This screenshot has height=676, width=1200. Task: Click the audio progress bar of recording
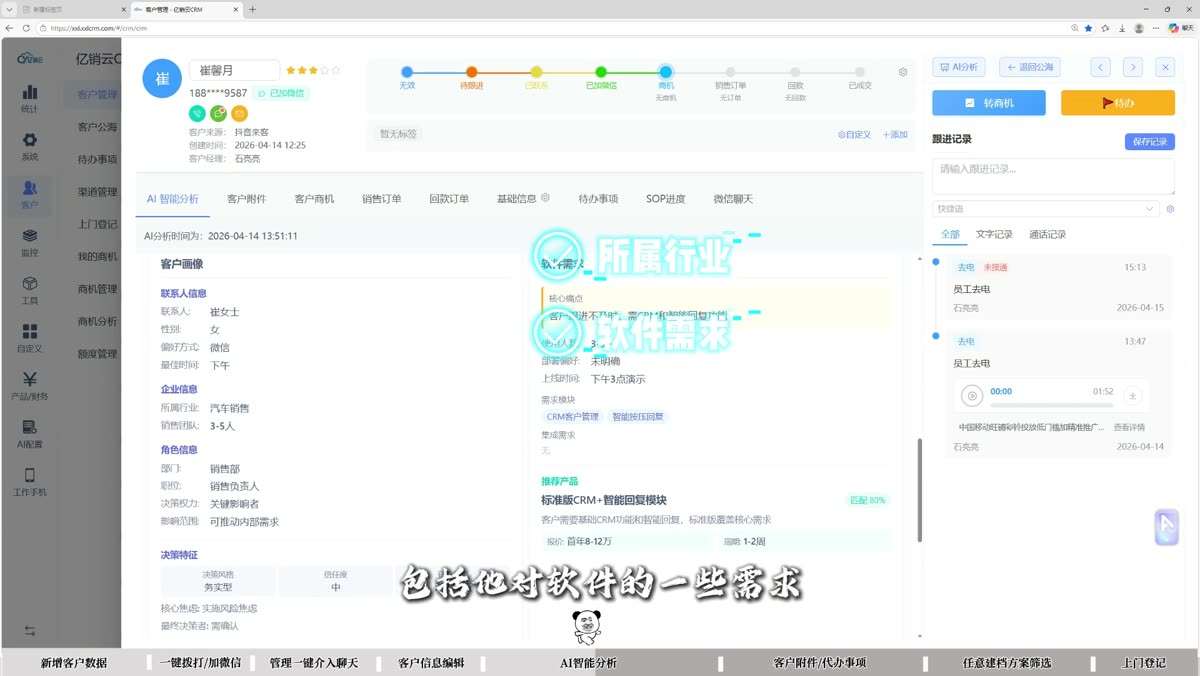[x=1051, y=405]
